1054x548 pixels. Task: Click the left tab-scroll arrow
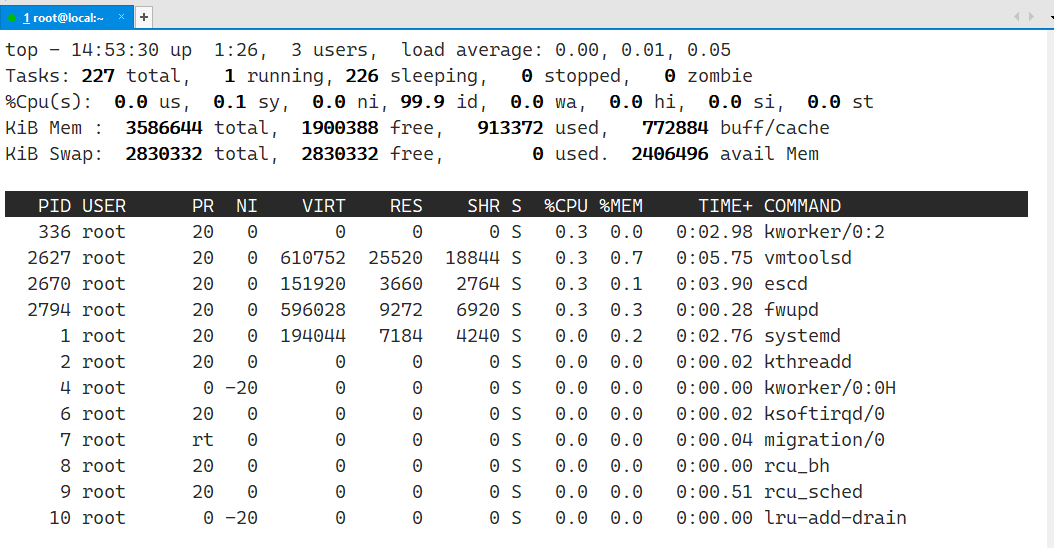point(1016,16)
